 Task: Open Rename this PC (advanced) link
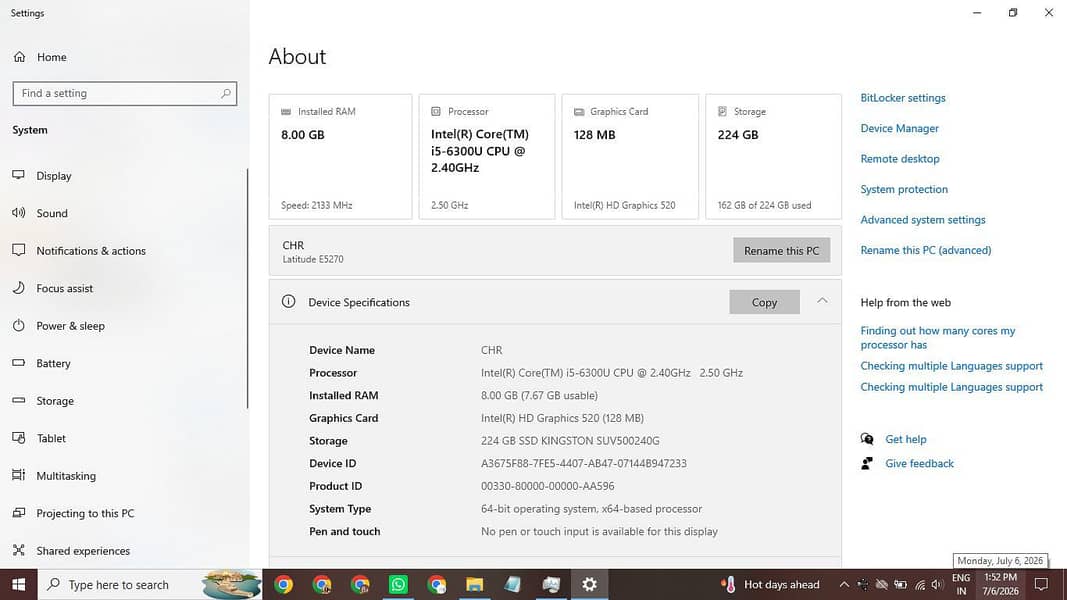coord(925,250)
